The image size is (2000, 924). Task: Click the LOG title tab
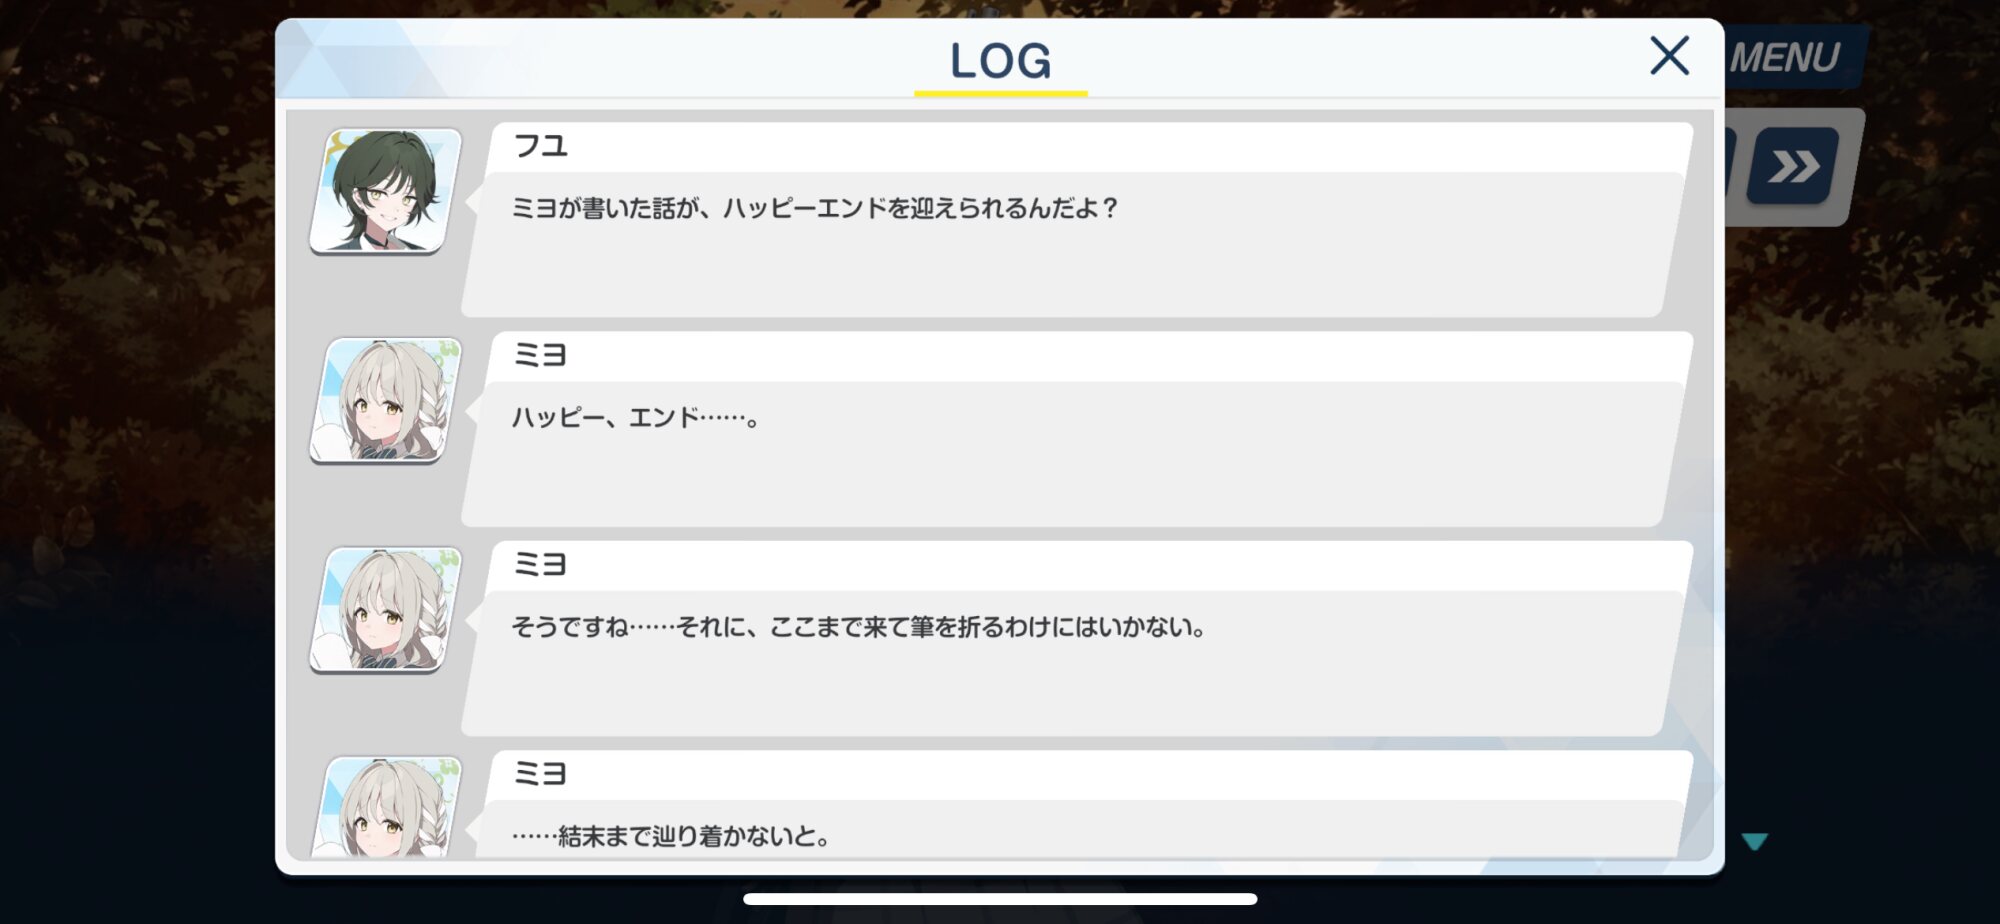pyautogui.click(x=1000, y=60)
